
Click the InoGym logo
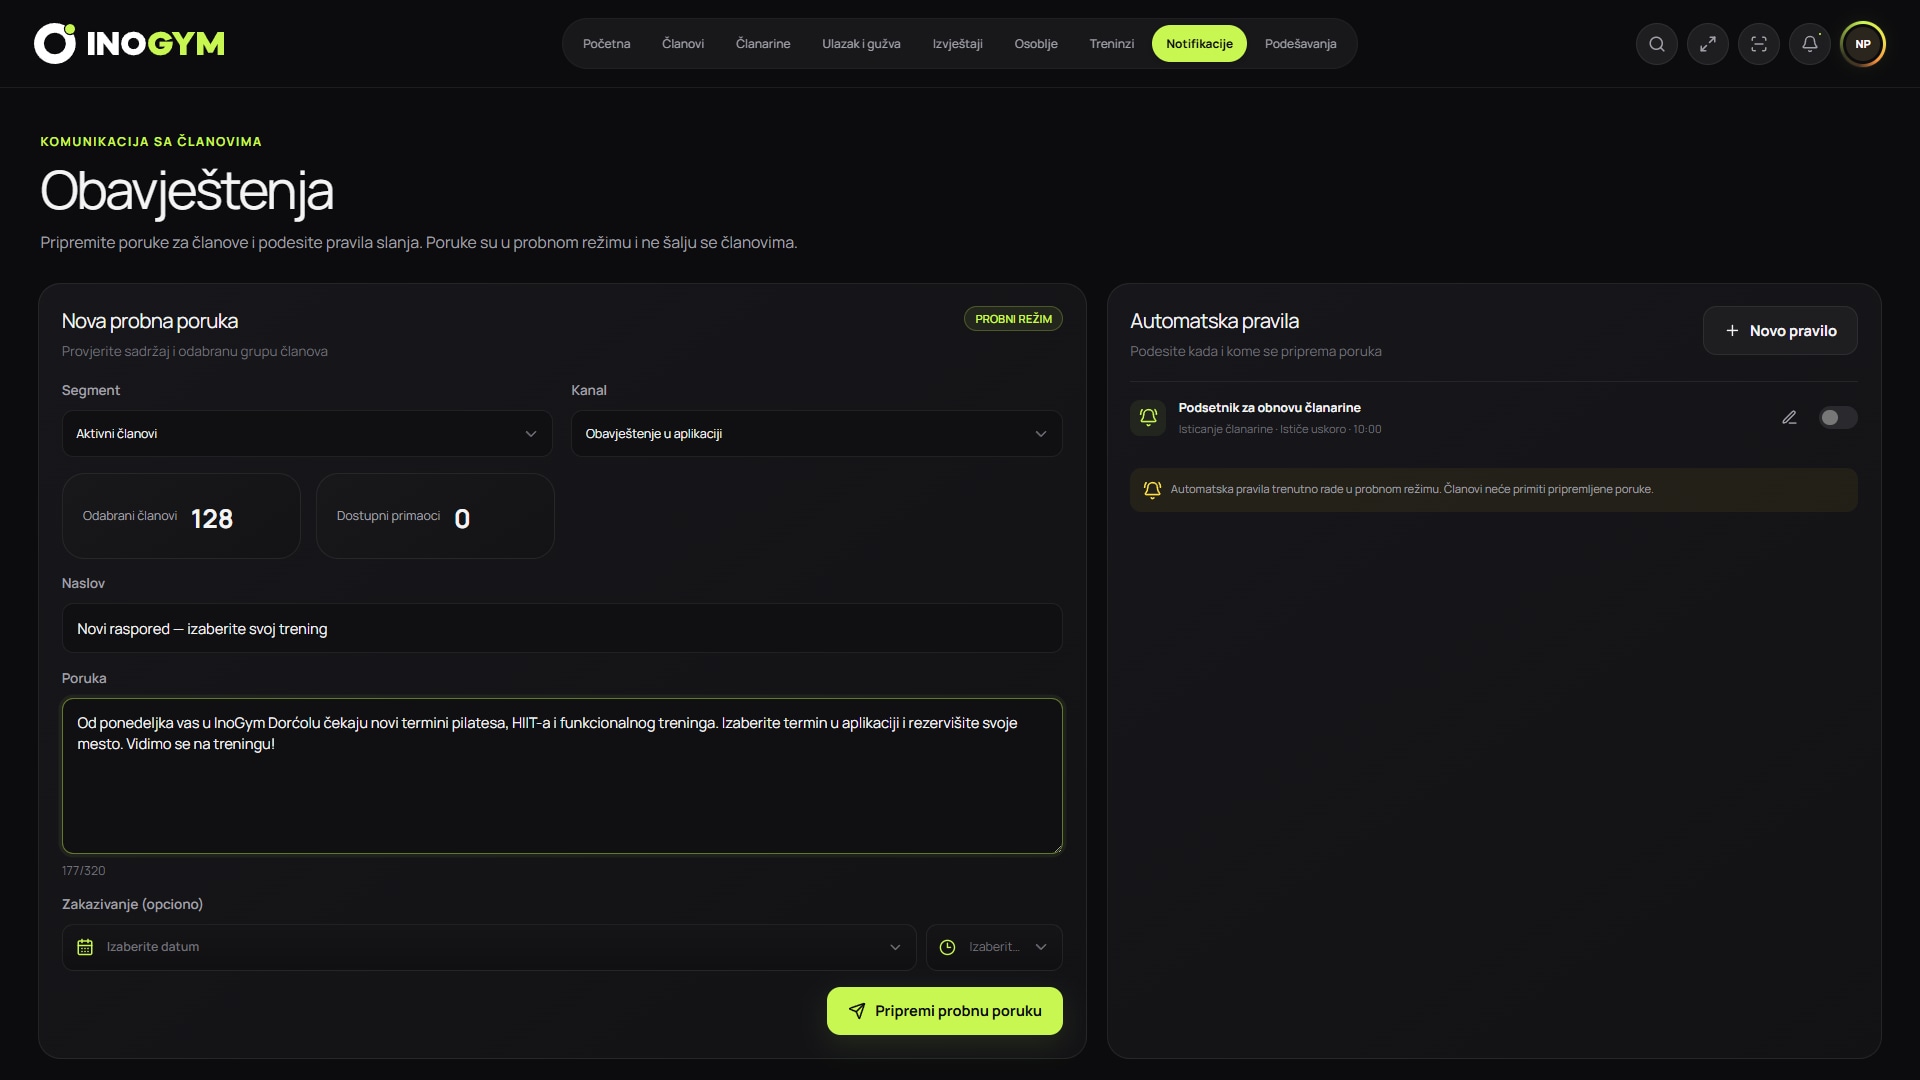coord(130,44)
